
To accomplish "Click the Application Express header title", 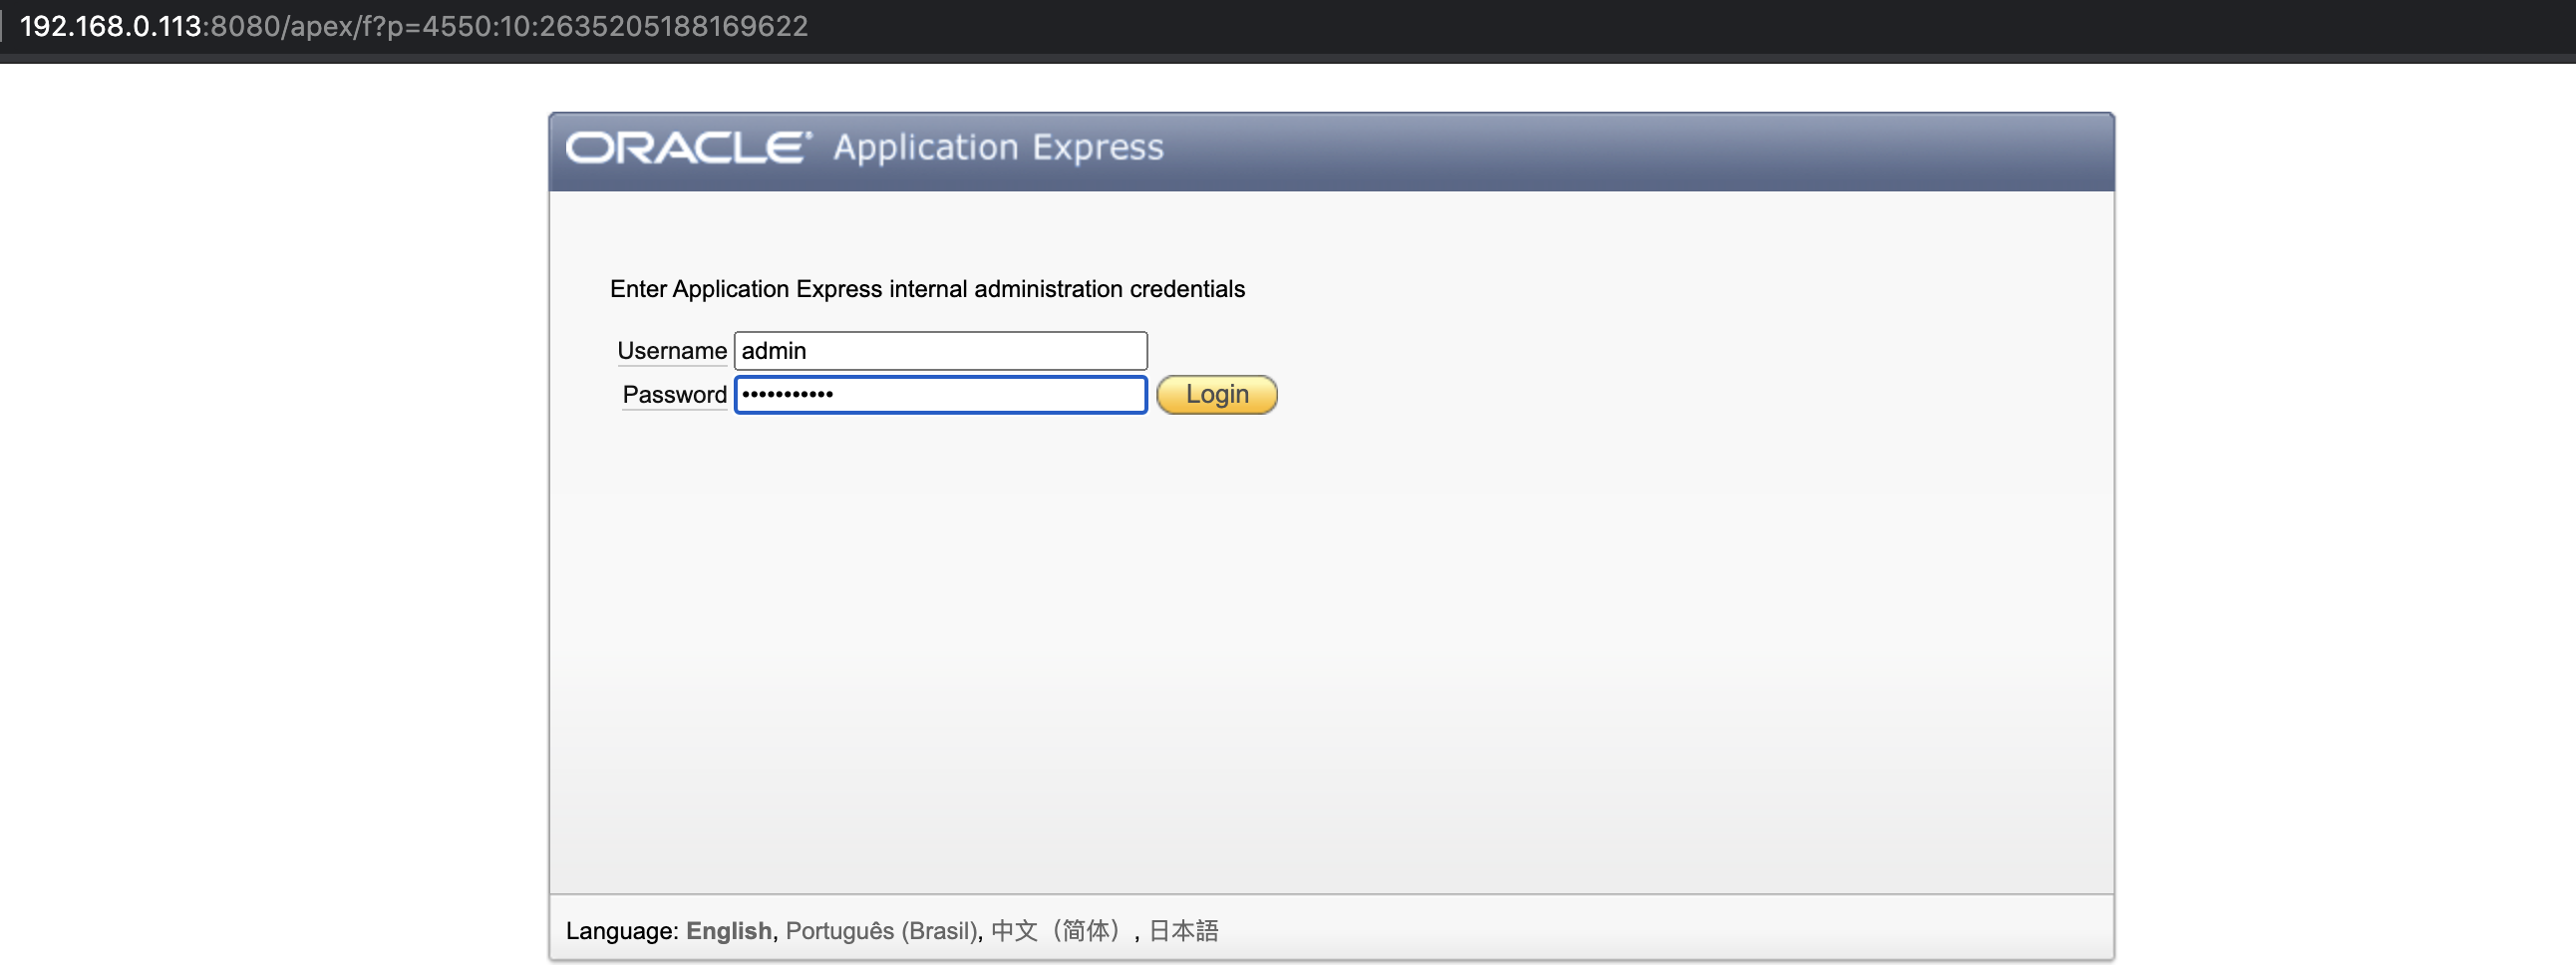I will click(x=998, y=148).
